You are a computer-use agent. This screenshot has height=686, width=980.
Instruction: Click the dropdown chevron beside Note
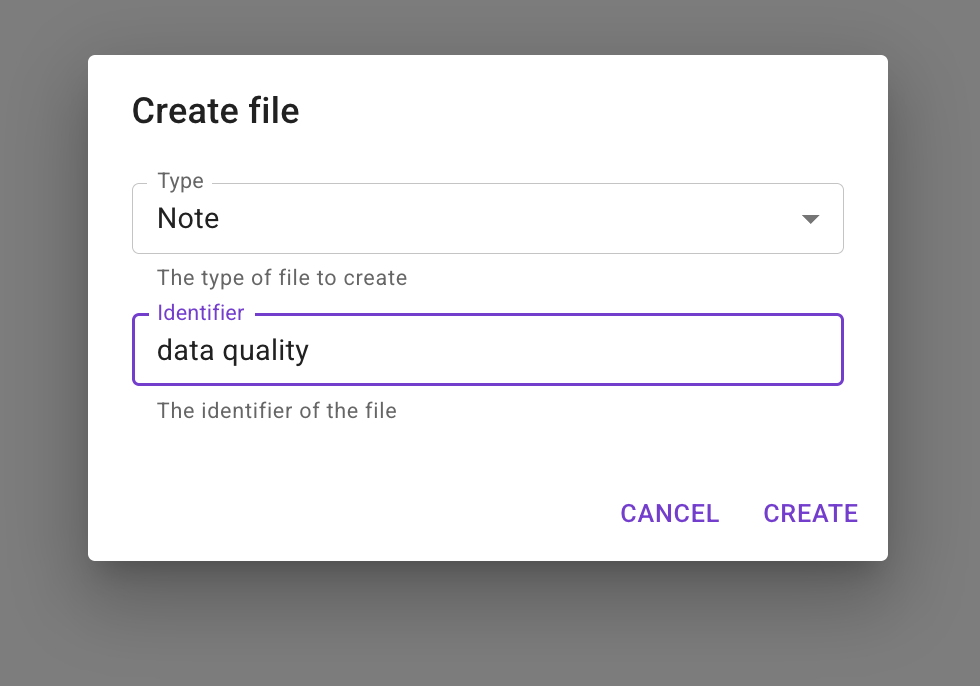(811, 218)
